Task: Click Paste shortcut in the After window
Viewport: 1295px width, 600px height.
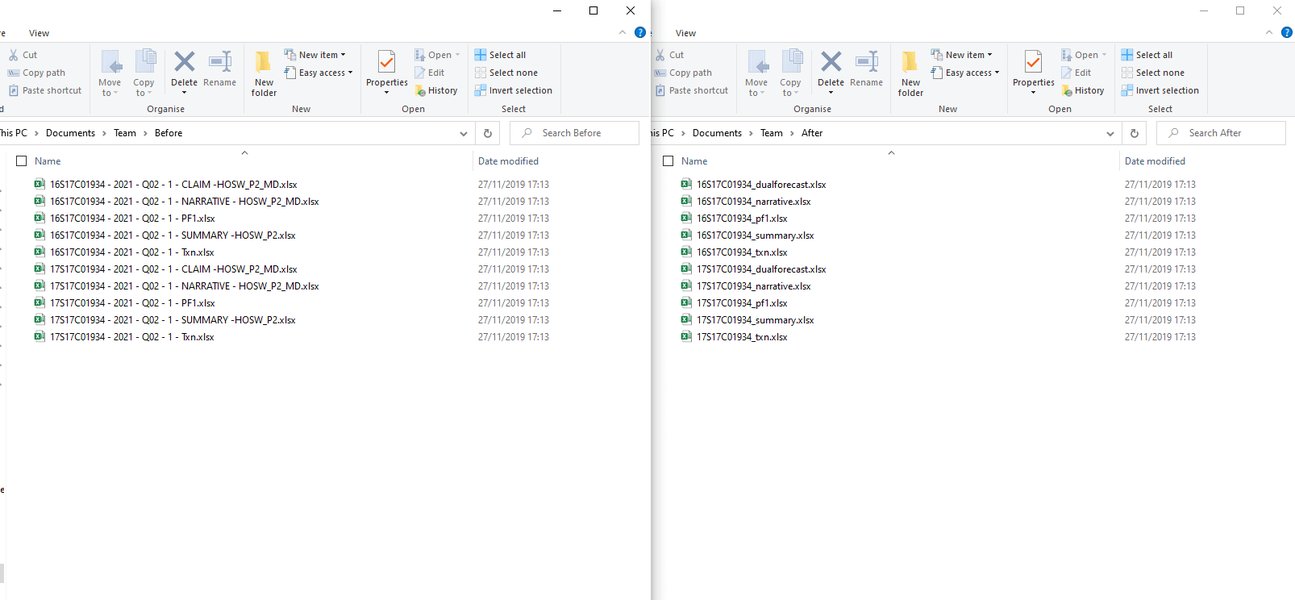Action: [x=691, y=90]
